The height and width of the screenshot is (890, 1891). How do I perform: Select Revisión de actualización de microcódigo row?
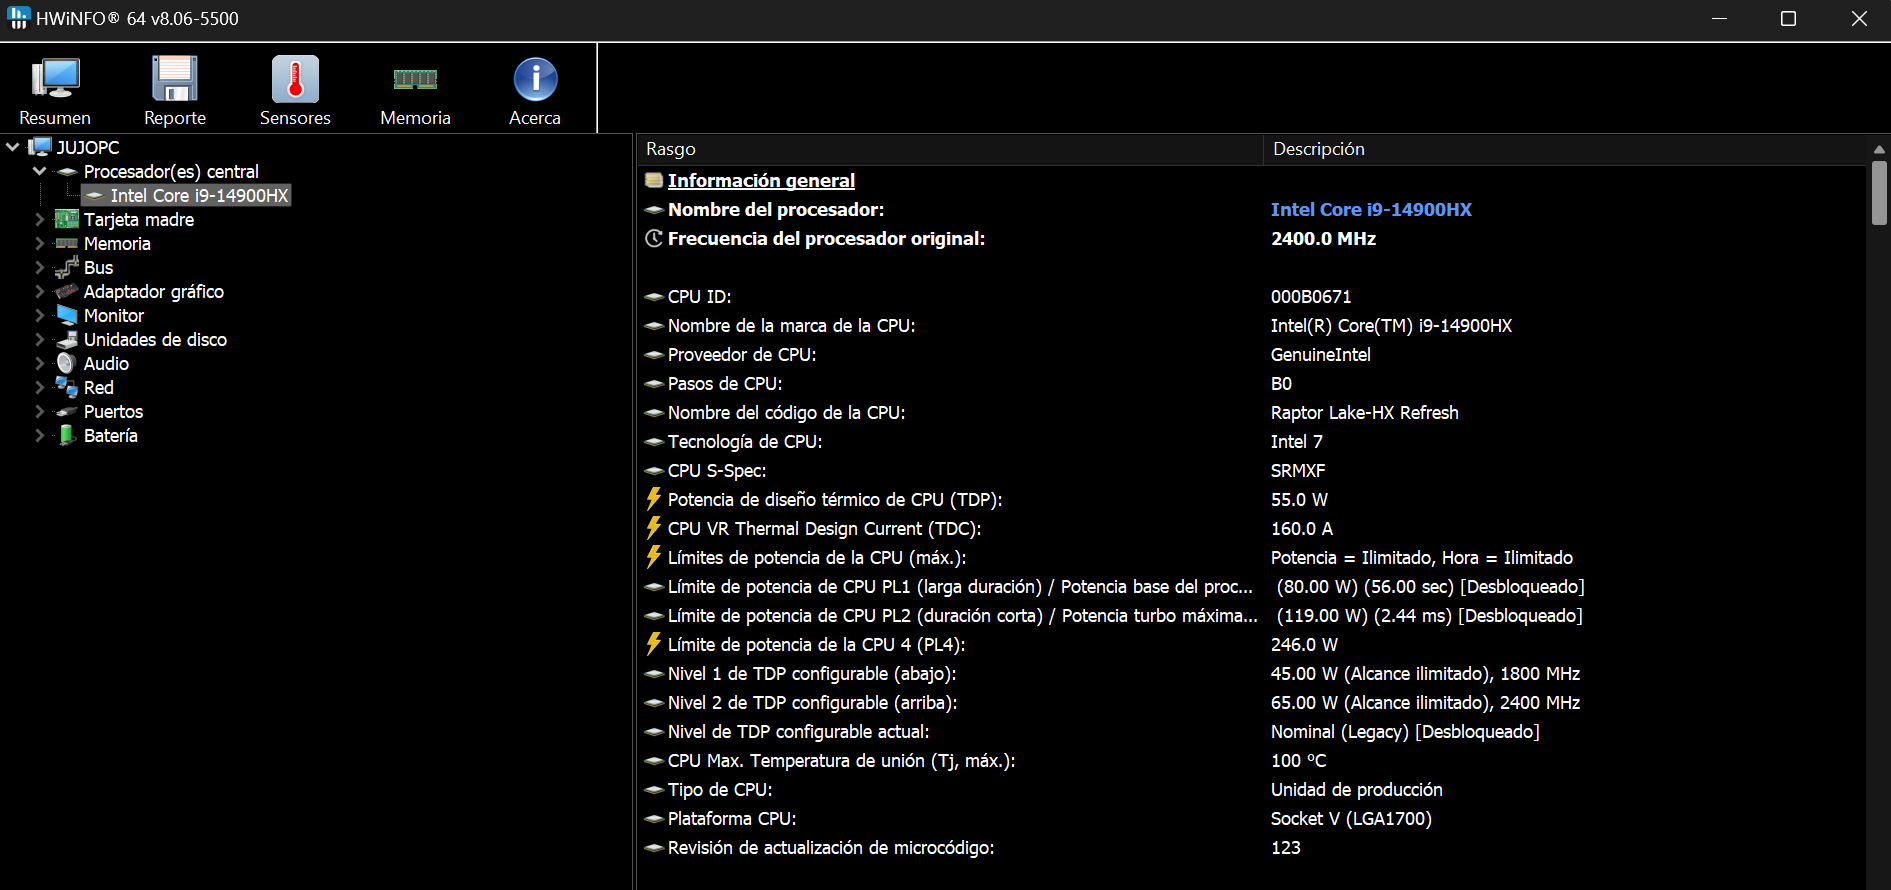click(1252, 847)
